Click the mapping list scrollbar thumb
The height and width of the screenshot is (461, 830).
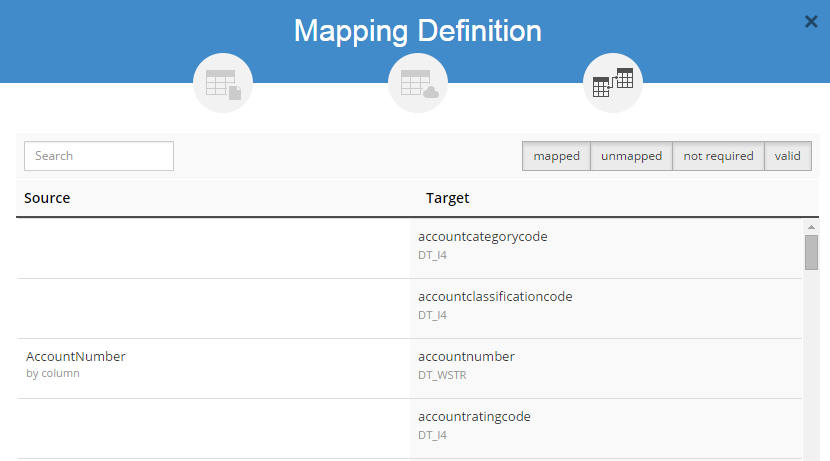[x=811, y=252]
